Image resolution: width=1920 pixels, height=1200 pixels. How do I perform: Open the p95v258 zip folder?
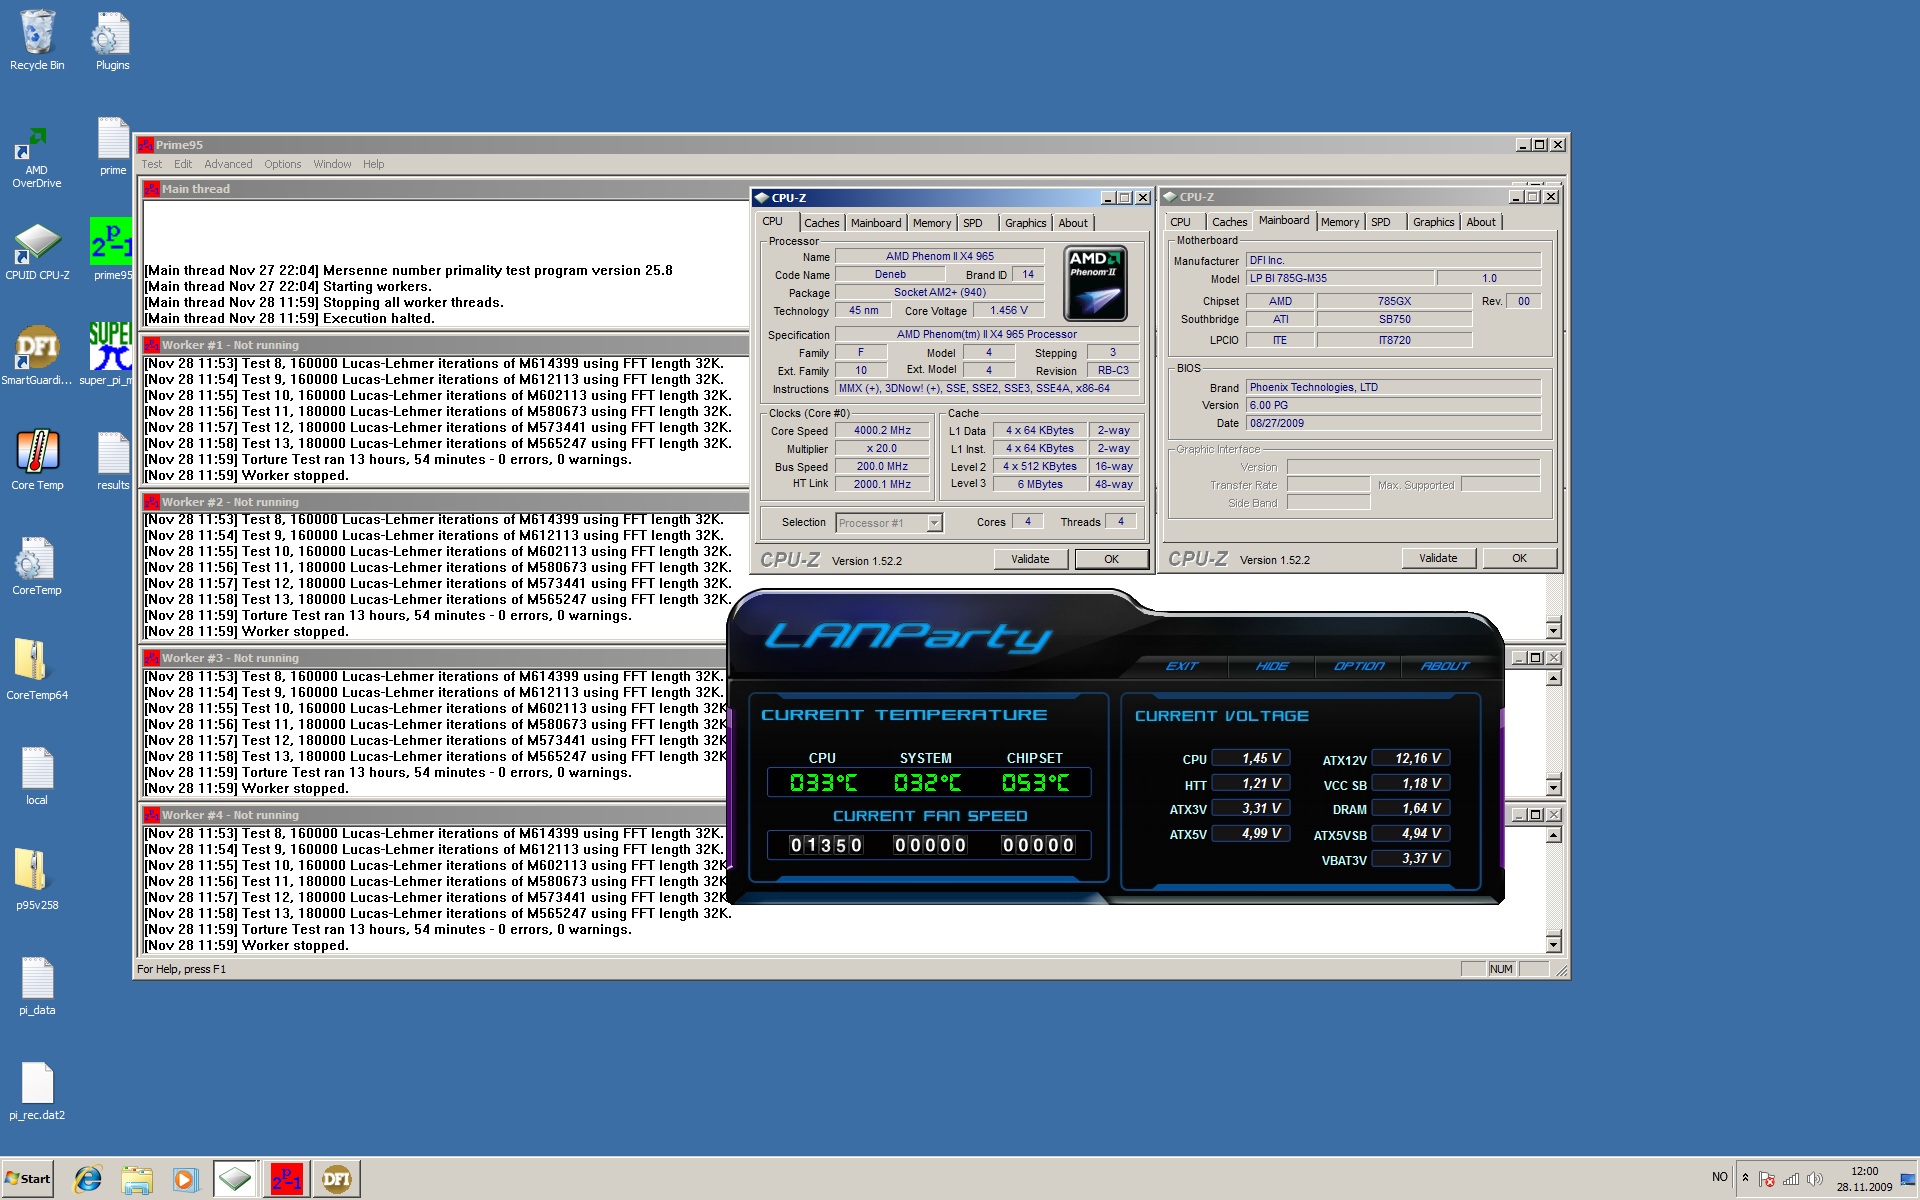[37, 880]
